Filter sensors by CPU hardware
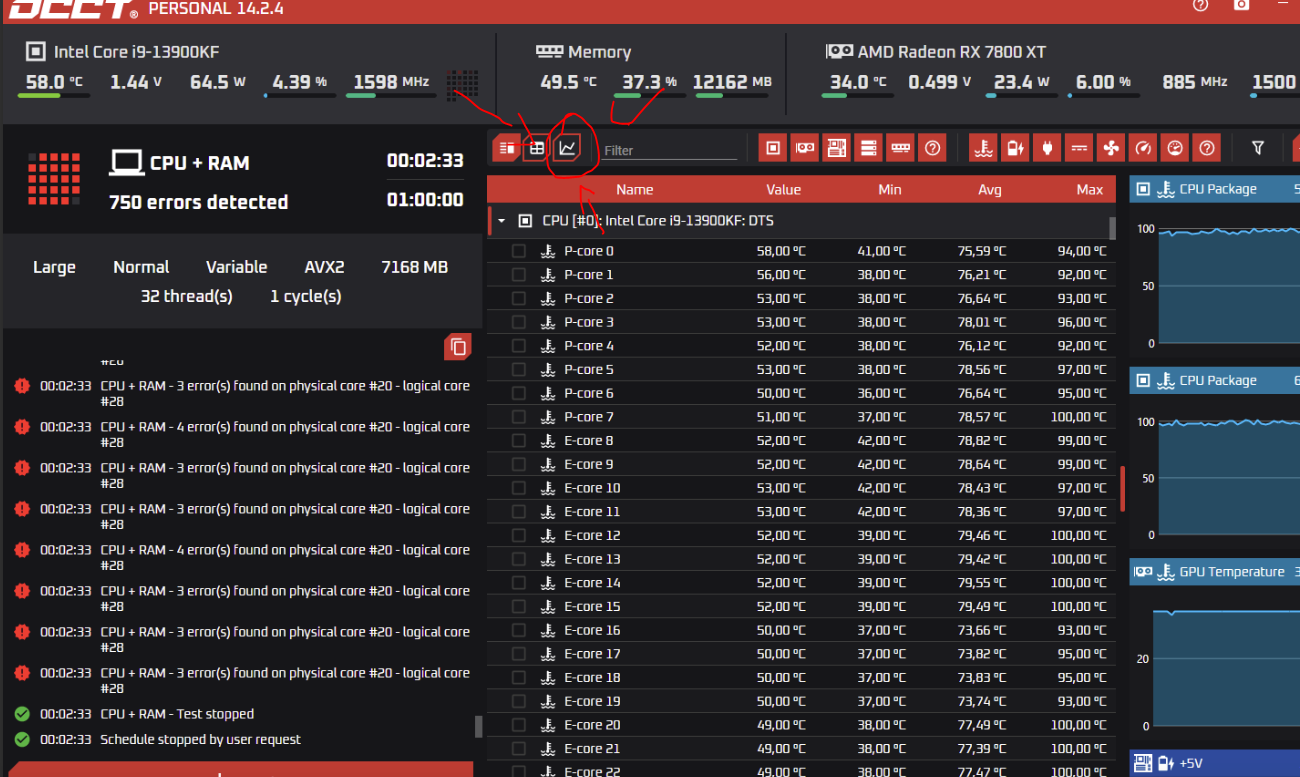 tap(773, 148)
